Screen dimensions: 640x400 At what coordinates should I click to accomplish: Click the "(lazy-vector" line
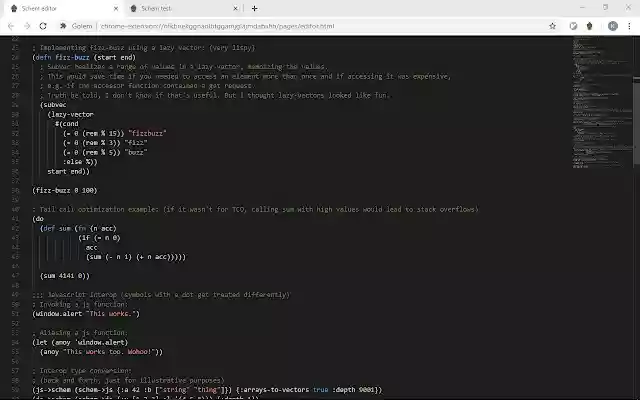point(71,115)
